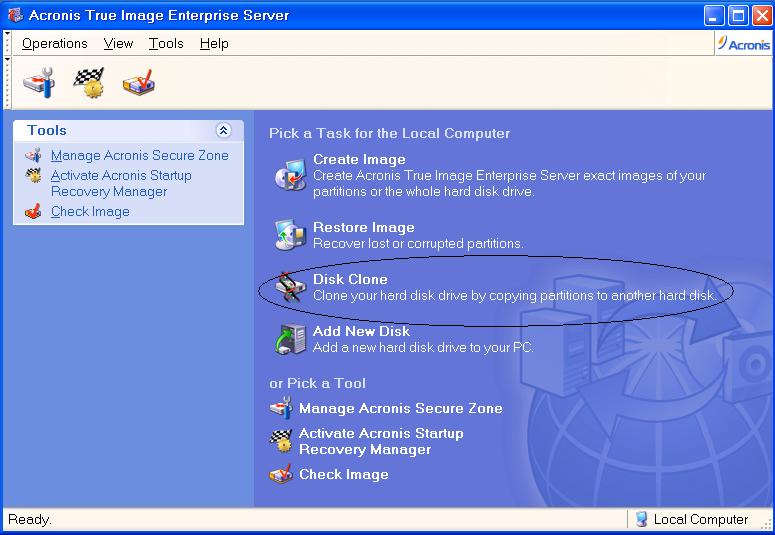Click the Restore Image task icon
The width and height of the screenshot is (775, 535).
click(291, 234)
